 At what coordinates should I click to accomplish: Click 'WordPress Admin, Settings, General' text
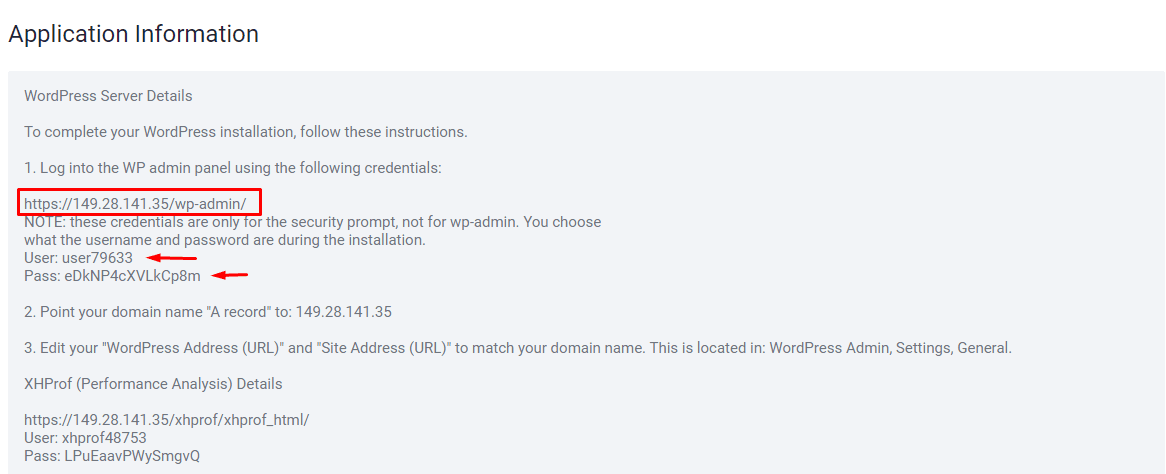tap(891, 348)
